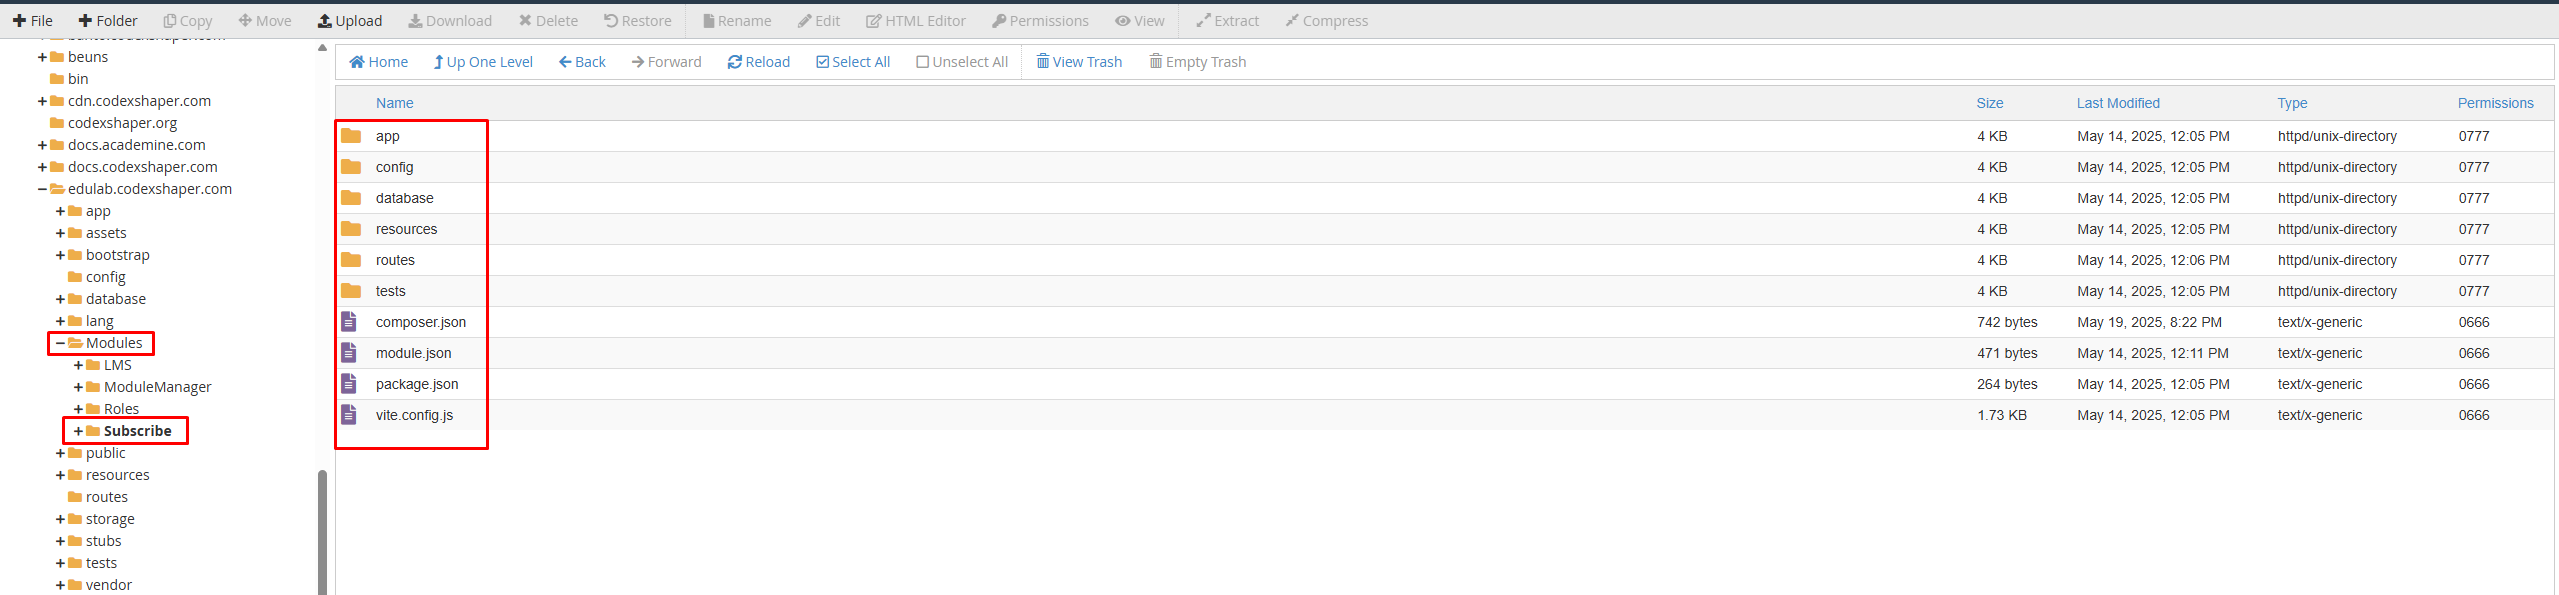Reload the file listing
This screenshot has height=595, width=2559.
(759, 62)
